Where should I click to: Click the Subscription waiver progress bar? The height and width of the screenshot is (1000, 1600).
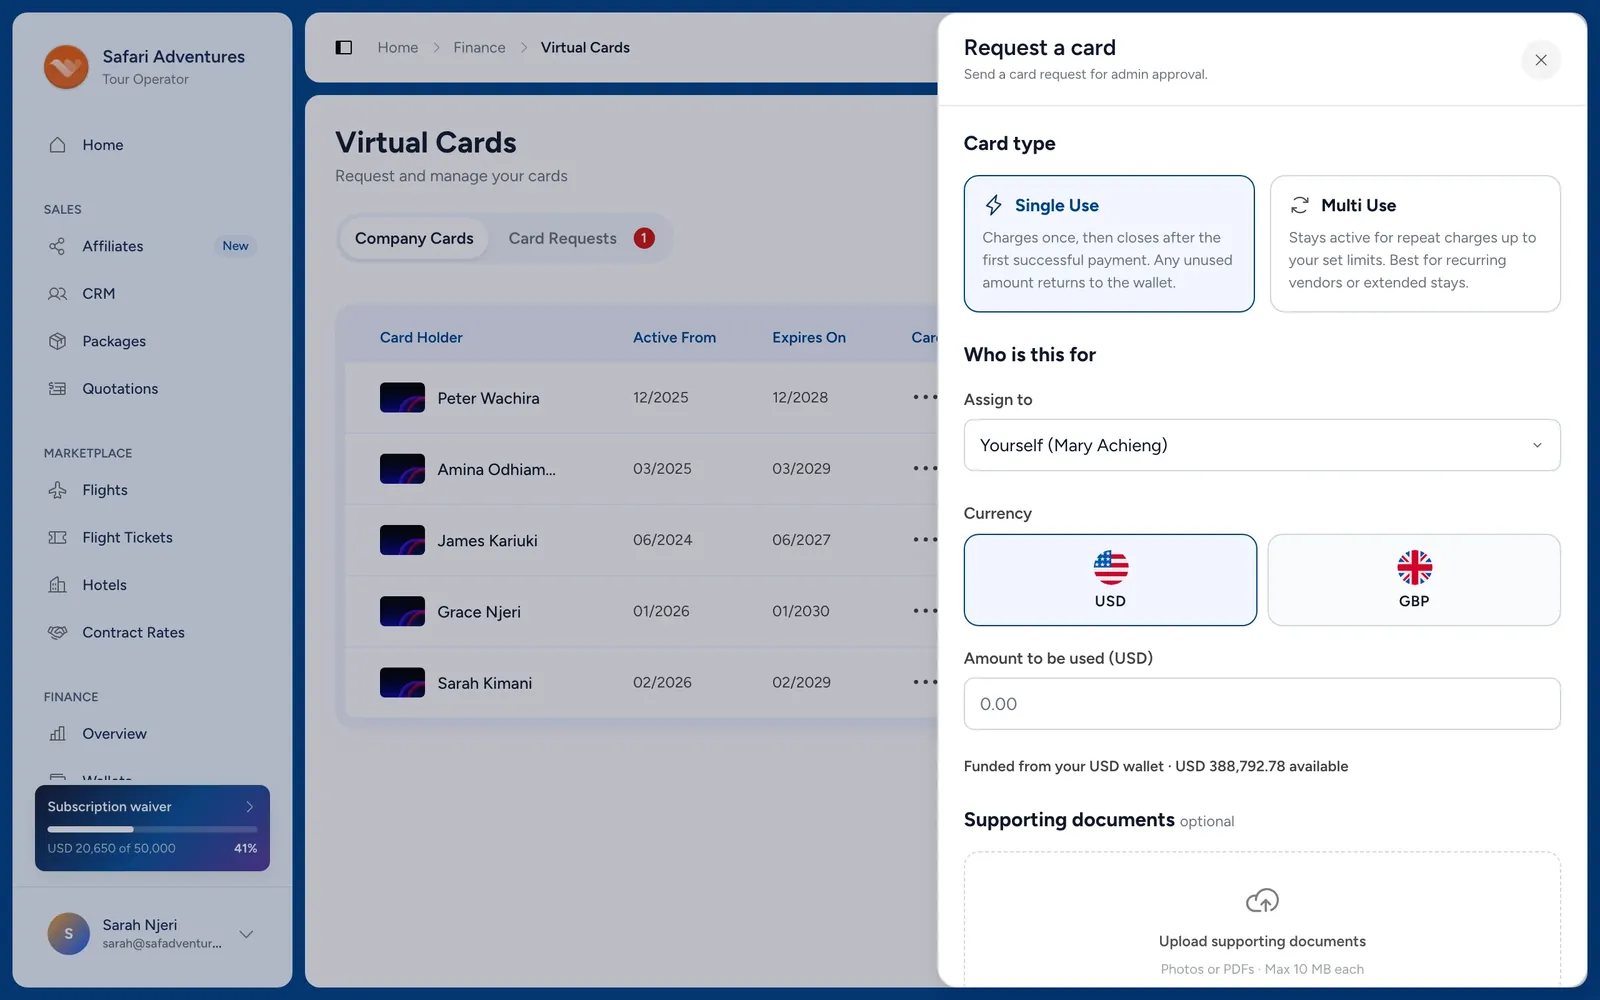[152, 829]
